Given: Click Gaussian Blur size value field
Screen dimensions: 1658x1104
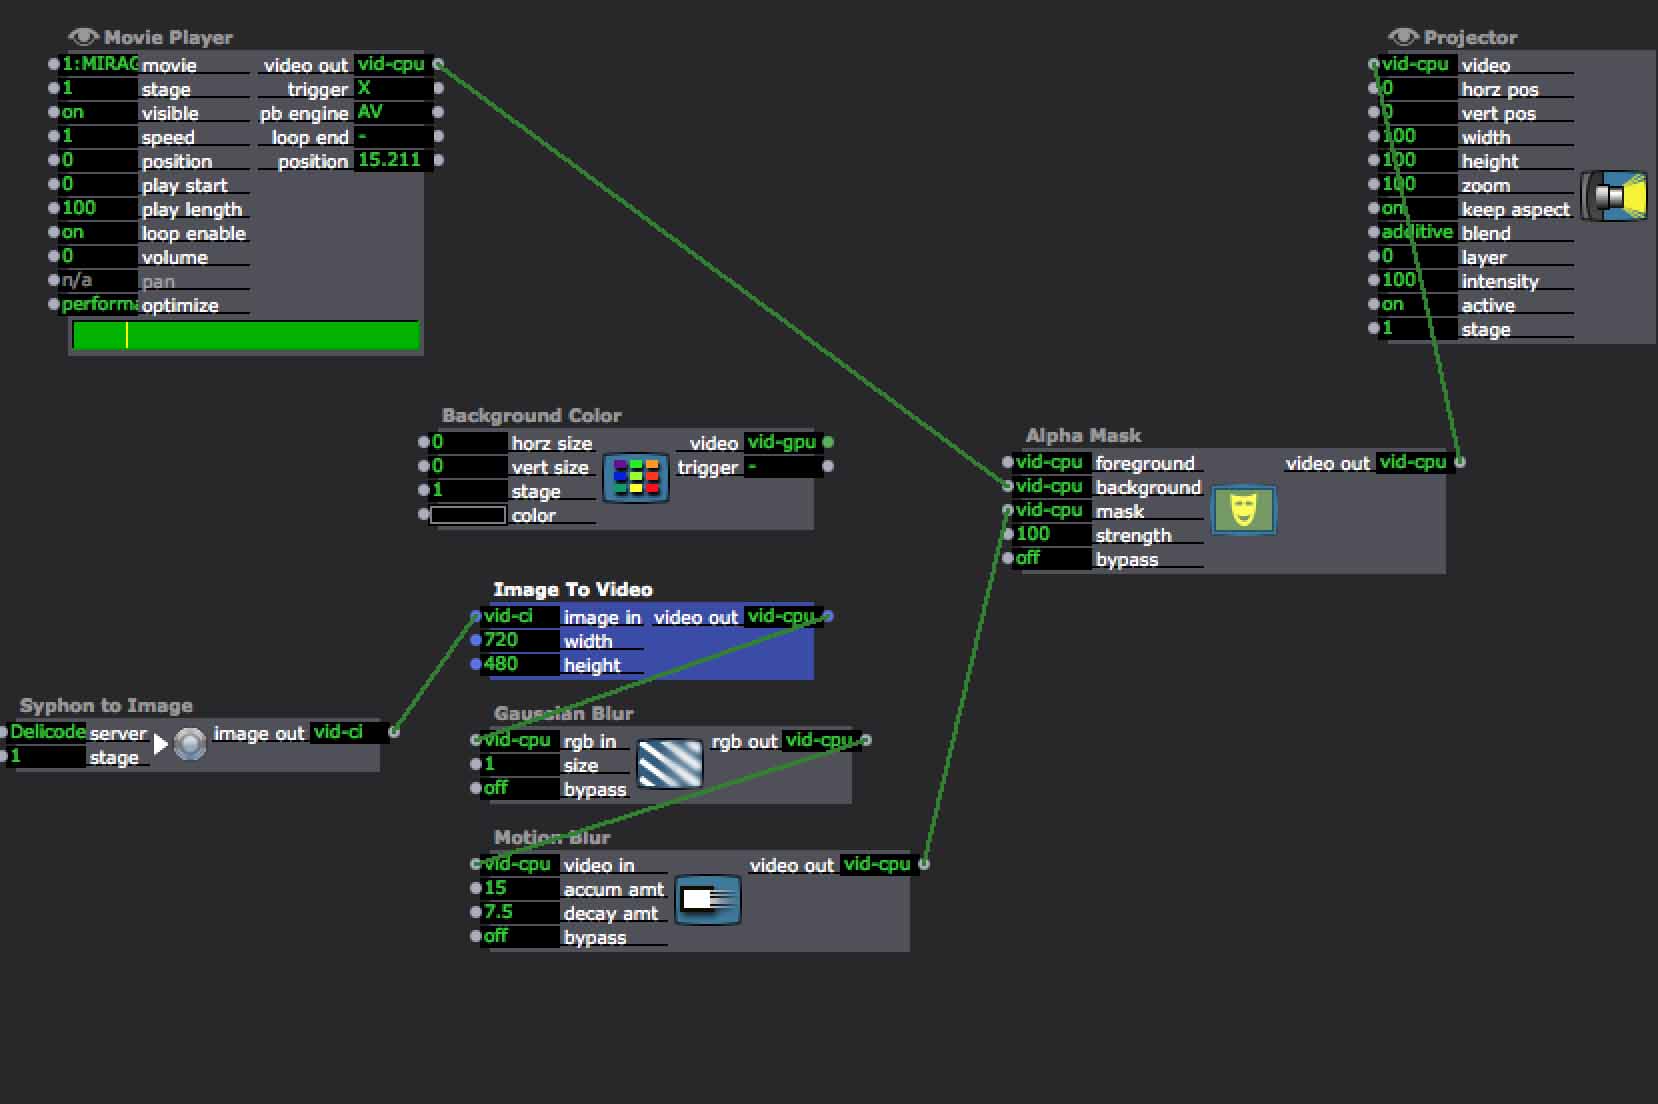Looking at the screenshot, I should [x=520, y=764].
